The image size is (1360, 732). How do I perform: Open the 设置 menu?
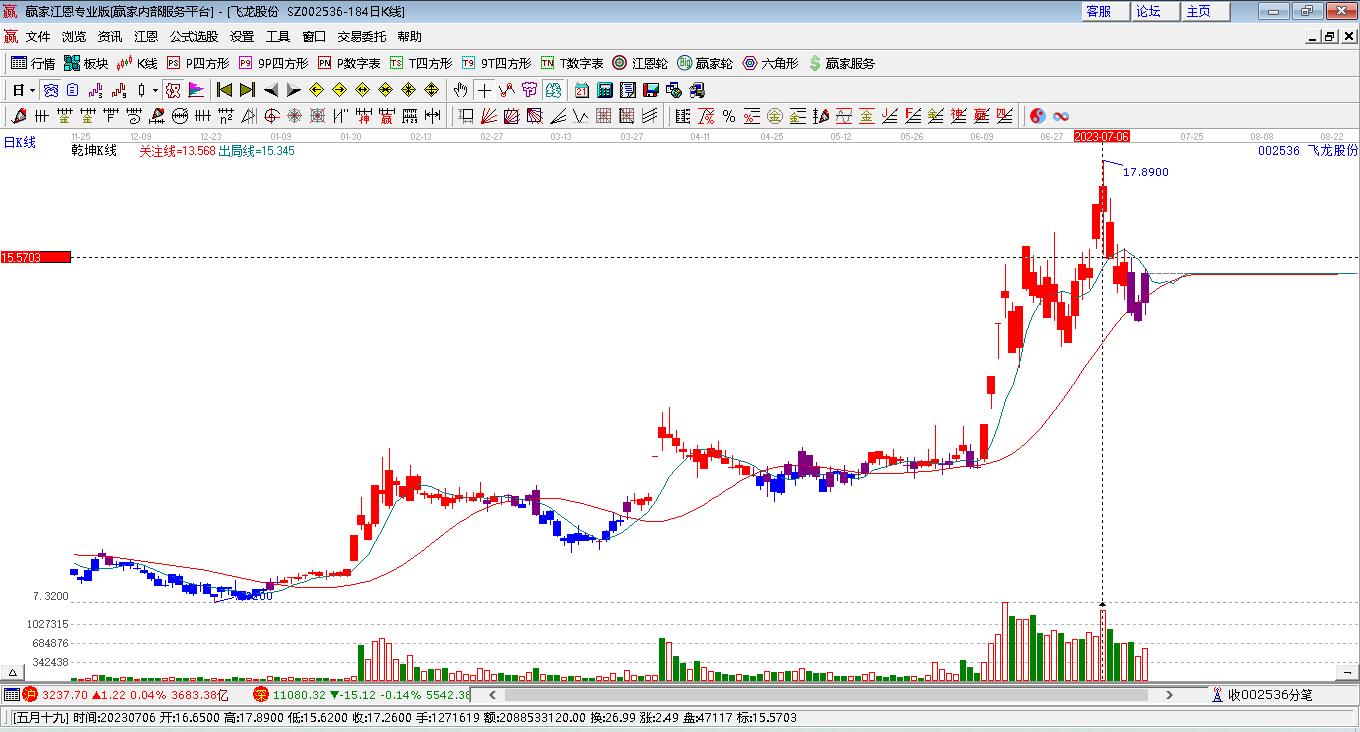pyautogui.click(x=242, y=37)
